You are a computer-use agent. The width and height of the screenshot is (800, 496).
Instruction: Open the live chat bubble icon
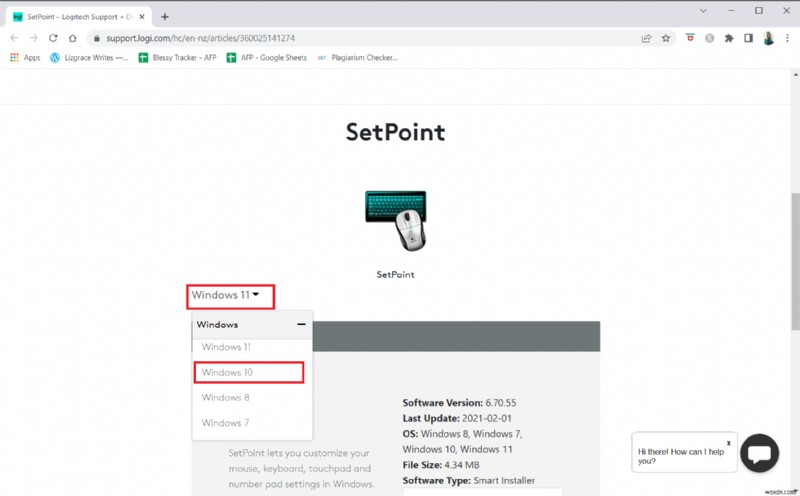coord(760,453)
